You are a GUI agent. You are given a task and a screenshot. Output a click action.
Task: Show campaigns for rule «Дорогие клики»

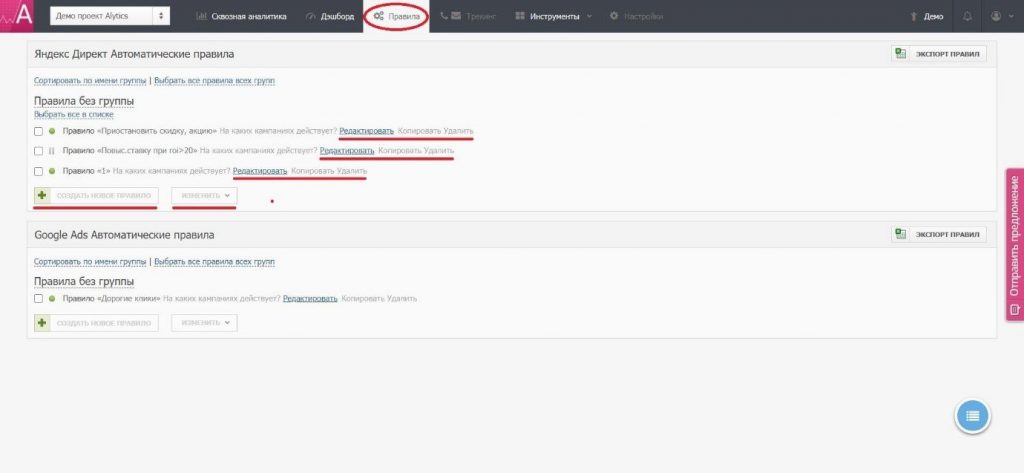pos(222,299)
